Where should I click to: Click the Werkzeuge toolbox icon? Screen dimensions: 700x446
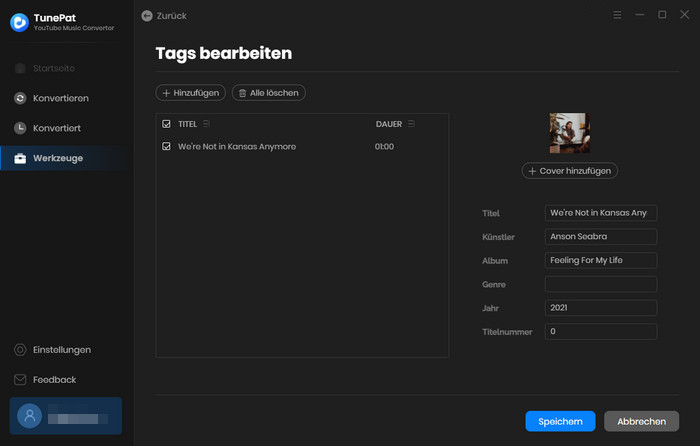click(x=20, y=158)
